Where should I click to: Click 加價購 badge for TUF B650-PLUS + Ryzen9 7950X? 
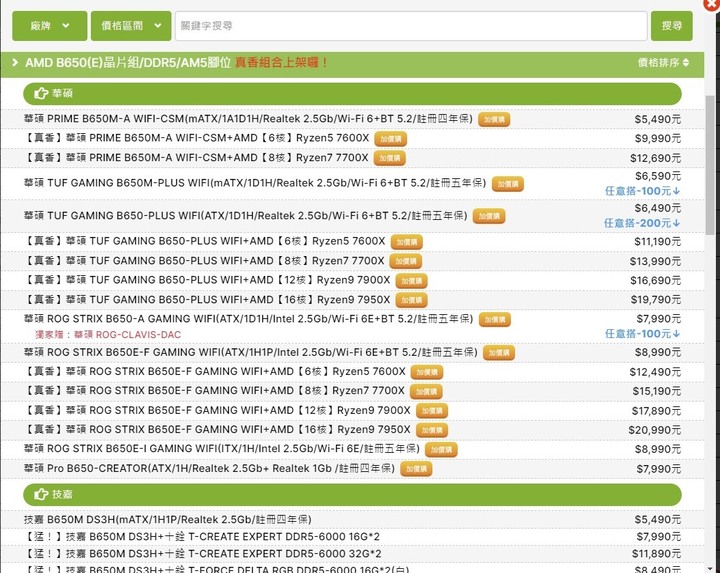411,300
